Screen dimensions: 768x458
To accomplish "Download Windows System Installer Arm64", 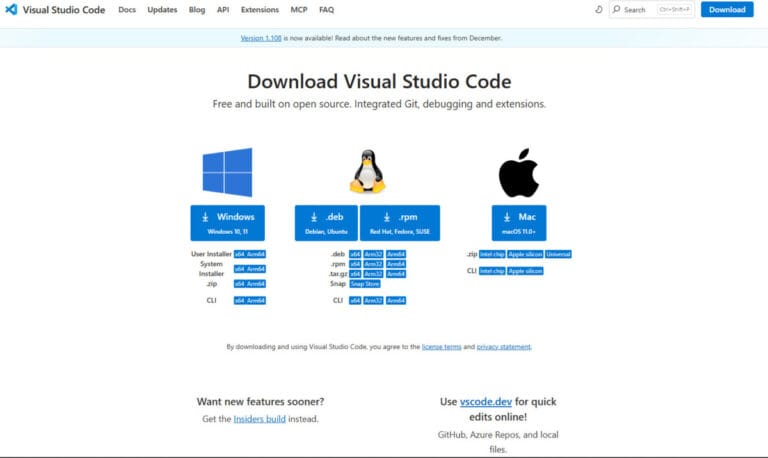I will point(256,269).
